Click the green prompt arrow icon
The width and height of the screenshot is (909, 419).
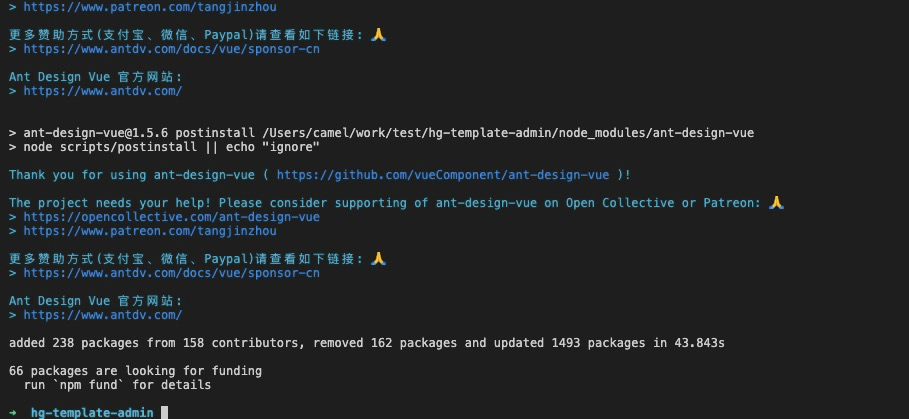click(x=13, y=413)
